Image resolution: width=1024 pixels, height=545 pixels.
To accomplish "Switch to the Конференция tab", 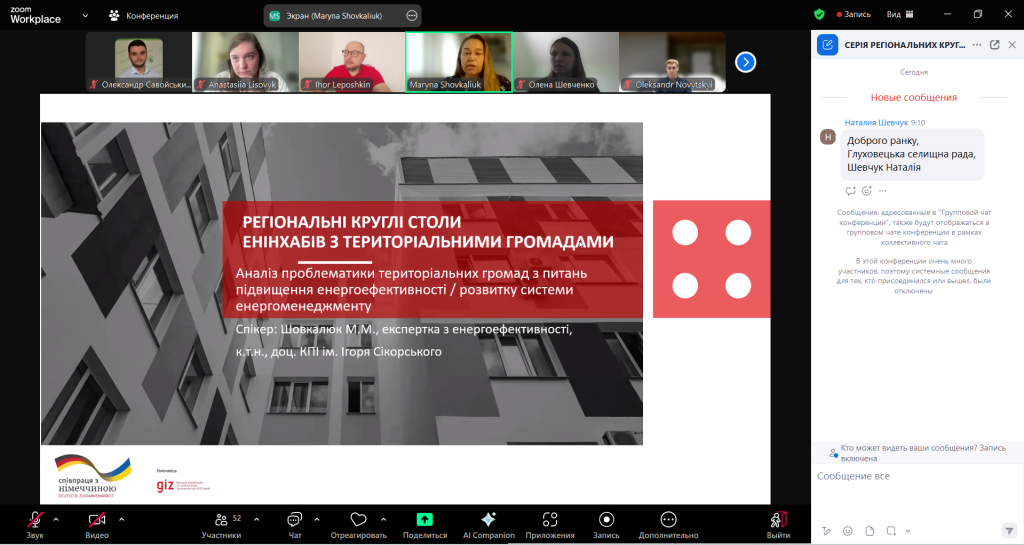I will [143, 15].
